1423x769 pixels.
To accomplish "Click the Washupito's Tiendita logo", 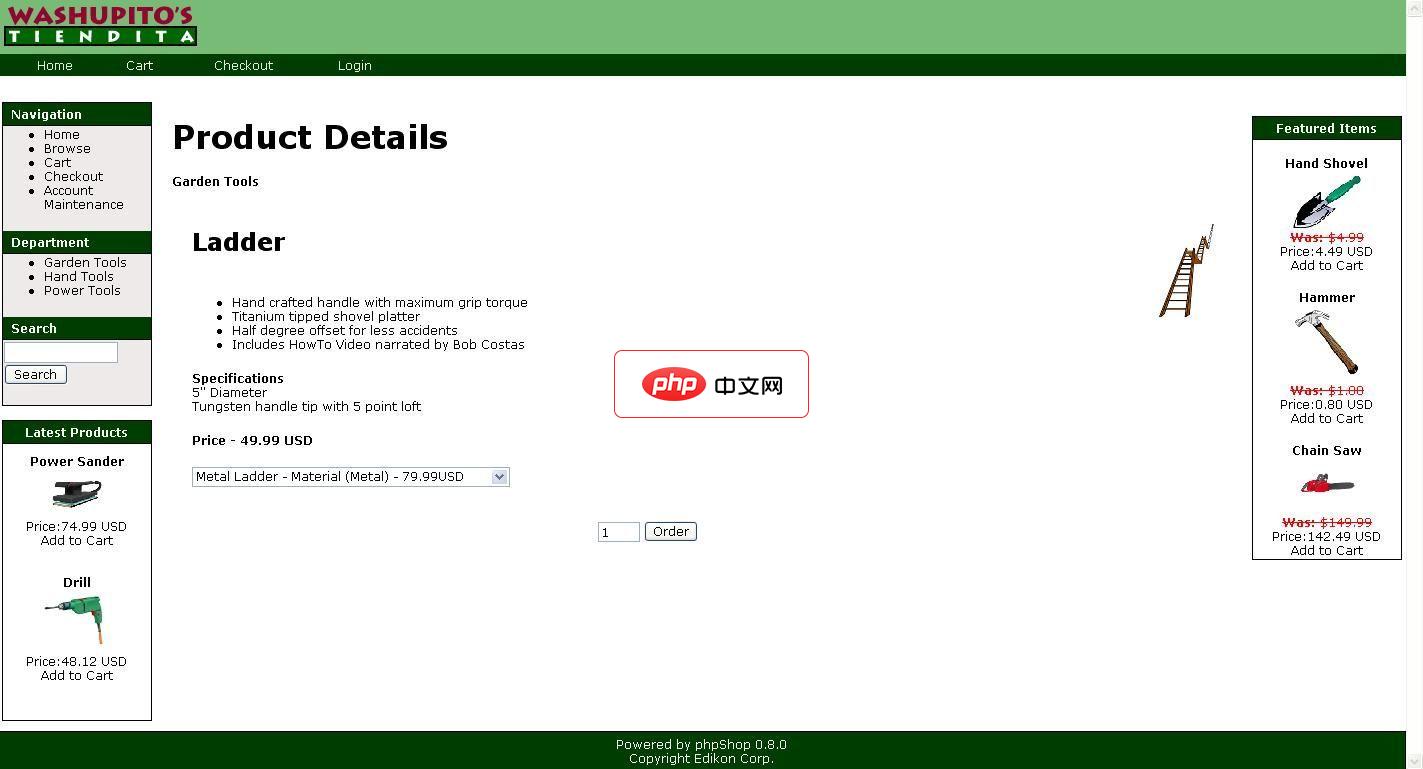I will [x=100, y=26].
